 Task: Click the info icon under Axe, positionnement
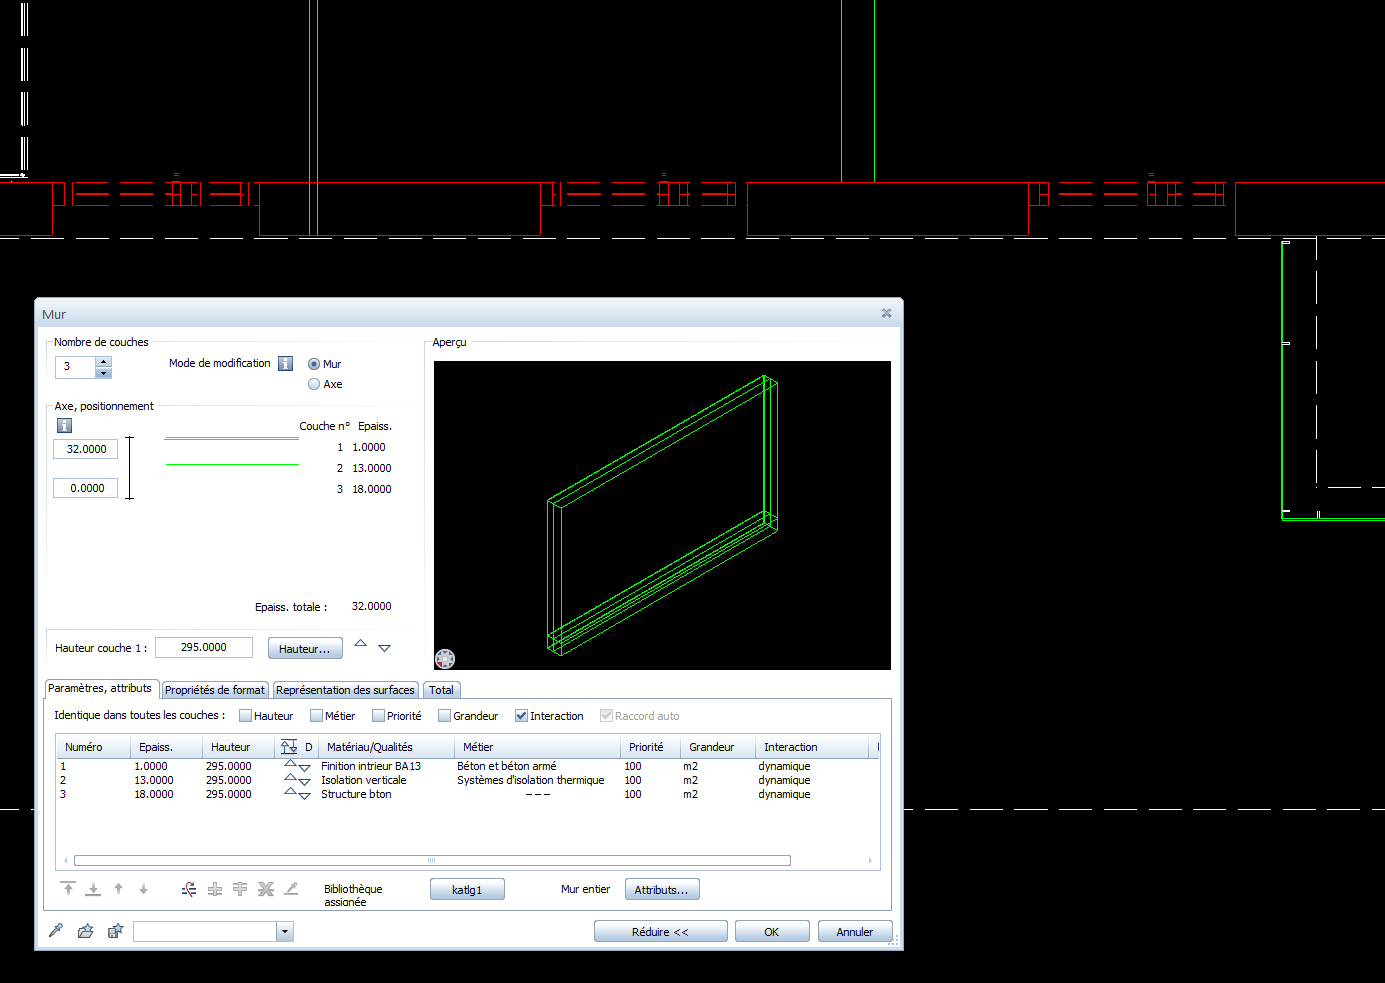pyautogui.click(x=64, y=425)
